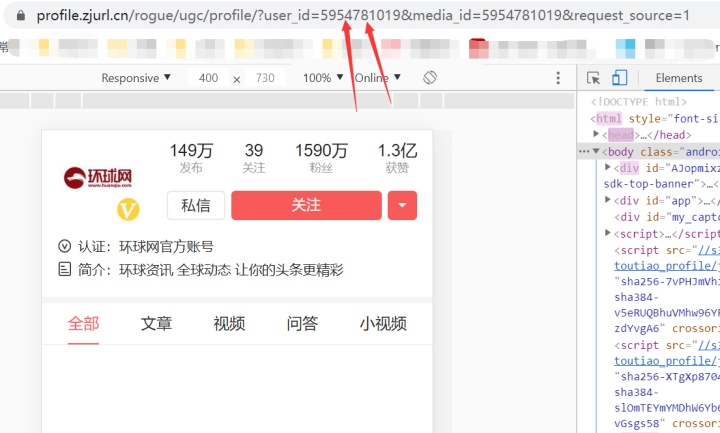Expand the div id AJopmix node
Image resolution: width=720 pixels, height=433 pixels.
pos(608,168)
